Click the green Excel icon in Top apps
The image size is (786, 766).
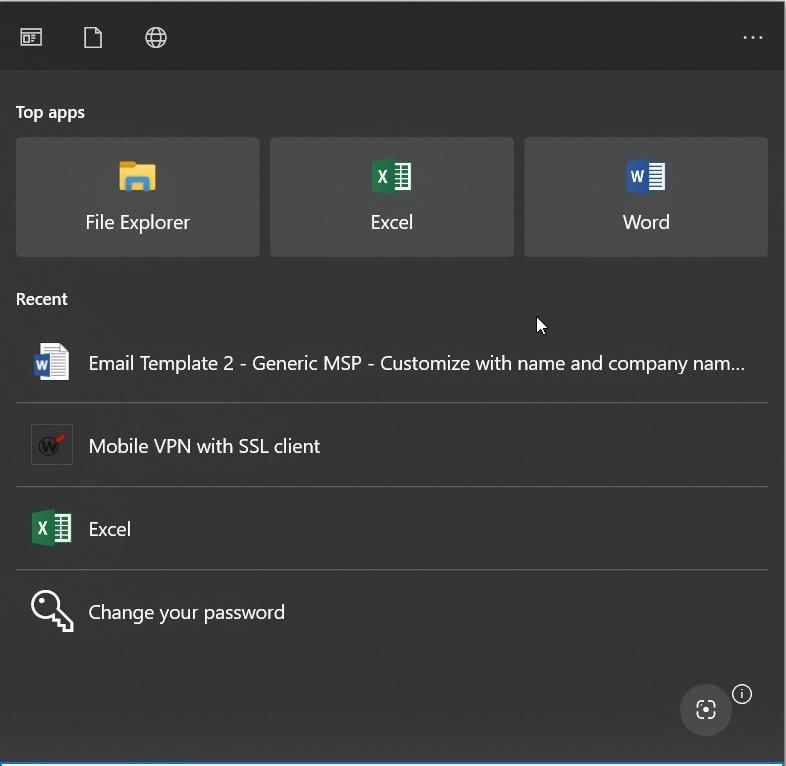tap(391, 175)
